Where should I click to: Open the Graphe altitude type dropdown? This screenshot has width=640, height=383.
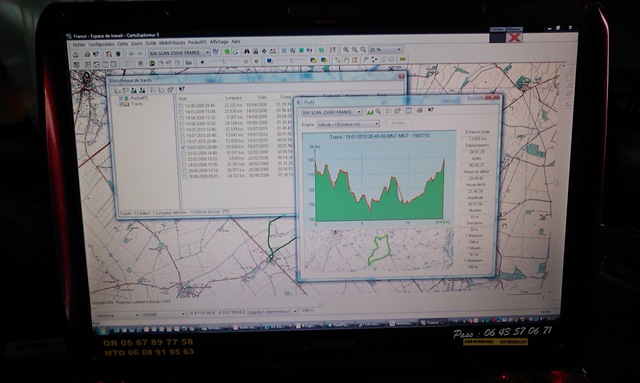point(348,124)
